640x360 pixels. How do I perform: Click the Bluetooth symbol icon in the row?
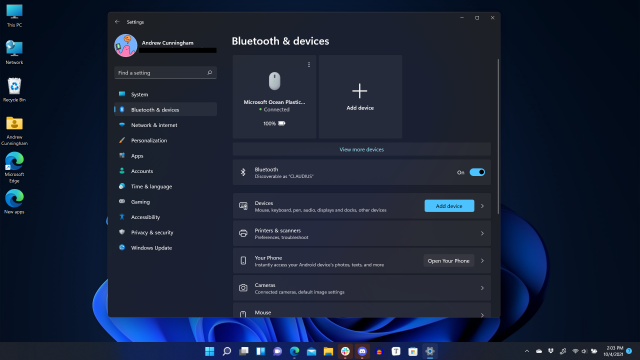point(243,172)
